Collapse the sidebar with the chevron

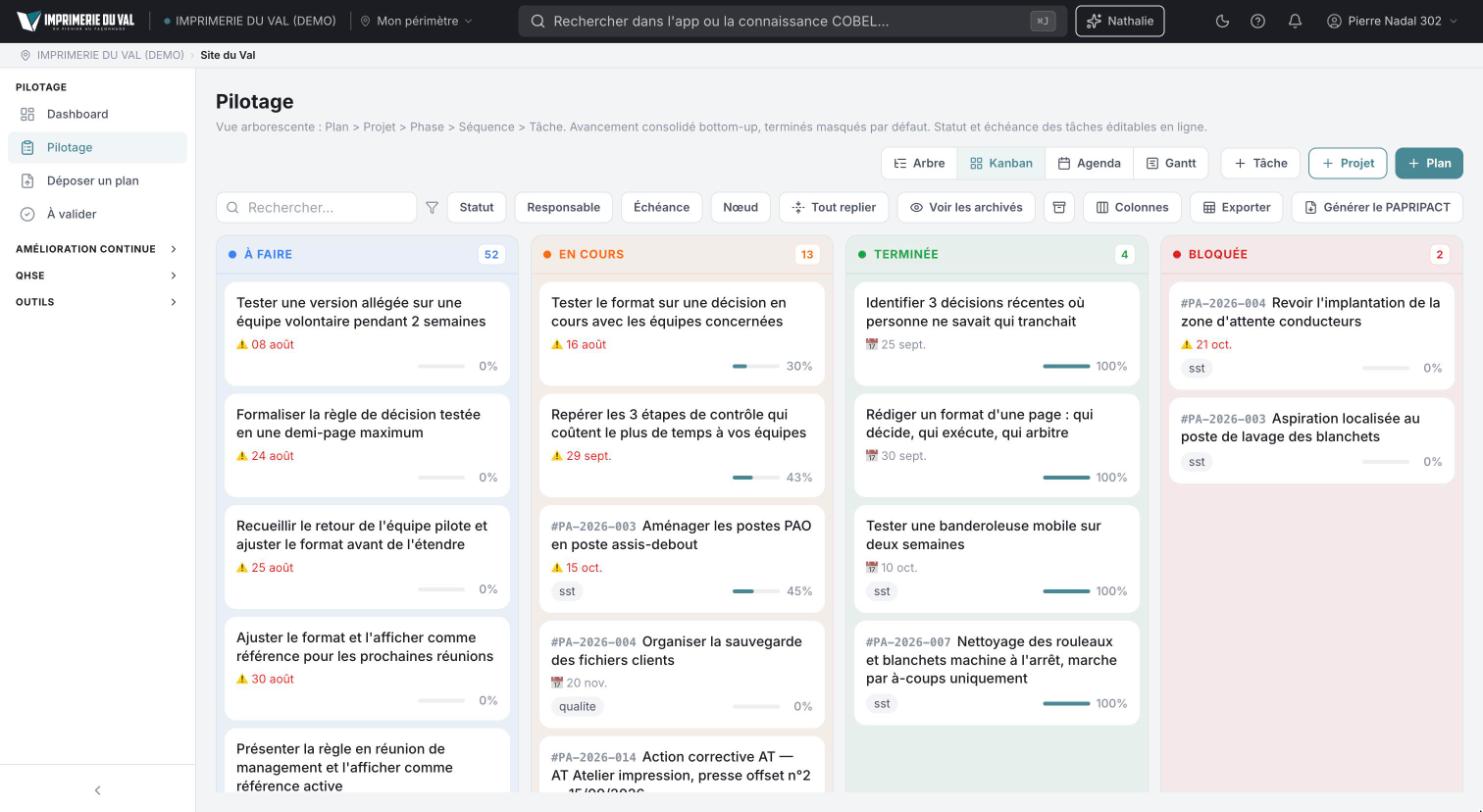coord(97,790)
